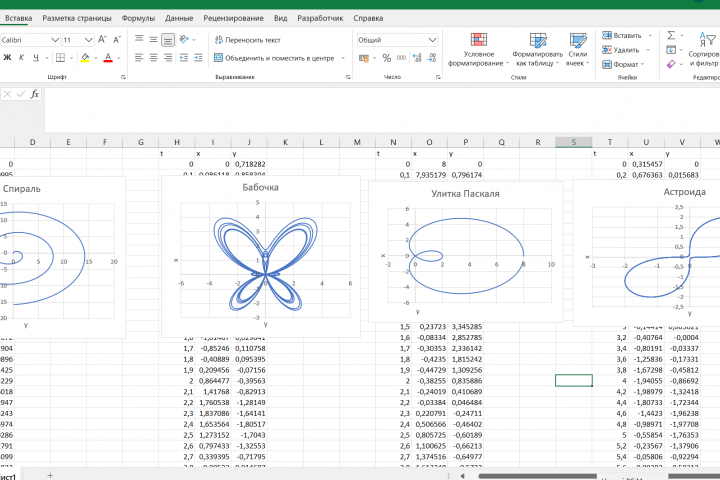Decrease font size with the small A icon

click(117, 40)
